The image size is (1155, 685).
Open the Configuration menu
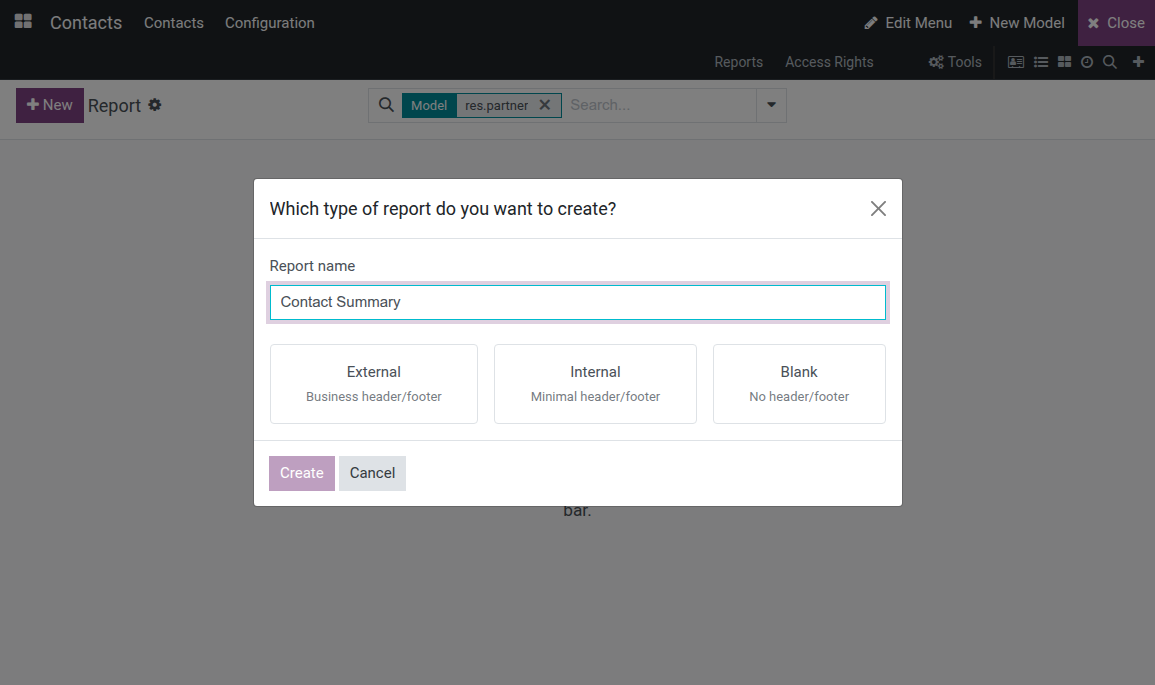tap(270, 23)
